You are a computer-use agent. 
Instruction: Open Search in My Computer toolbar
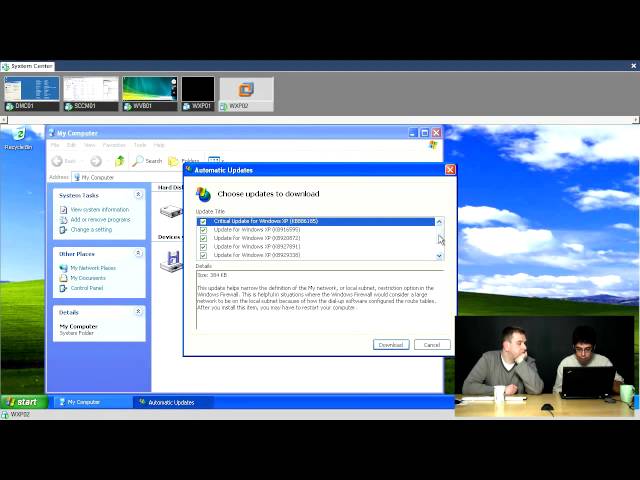147,161
